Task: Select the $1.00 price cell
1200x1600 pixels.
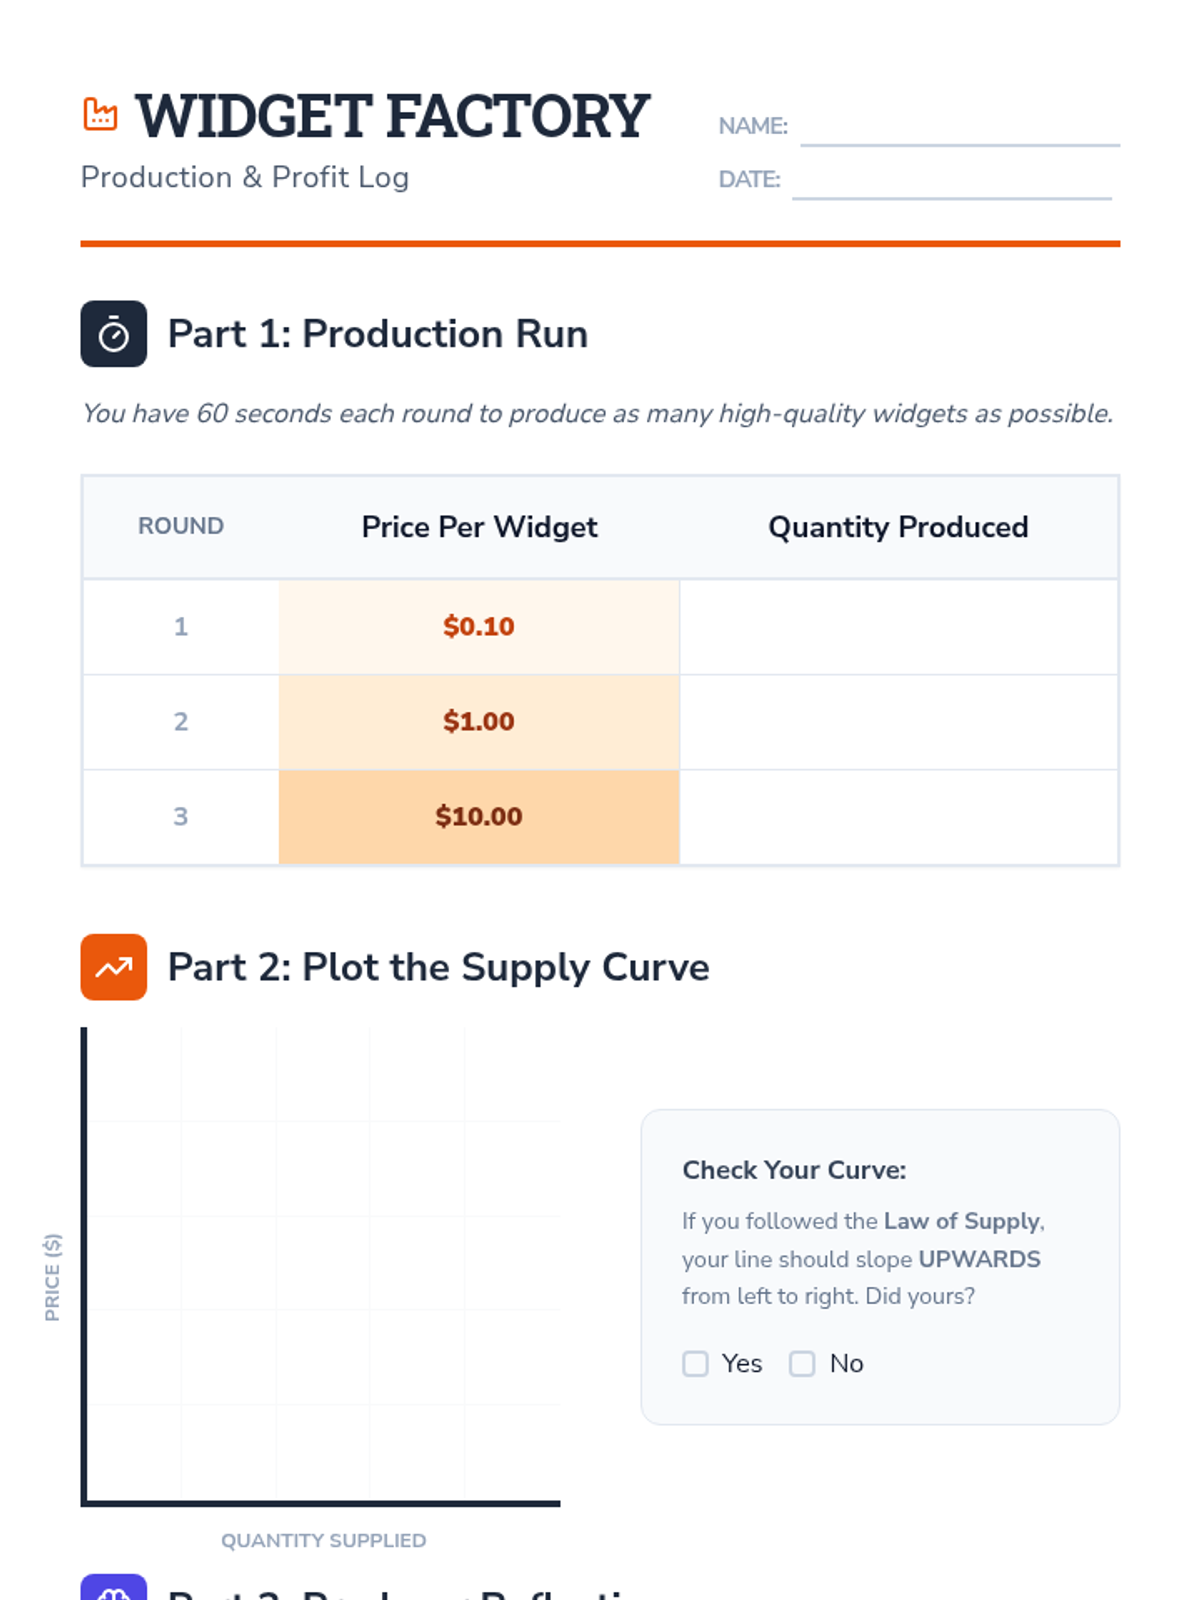Action: (x=479, y=722)
